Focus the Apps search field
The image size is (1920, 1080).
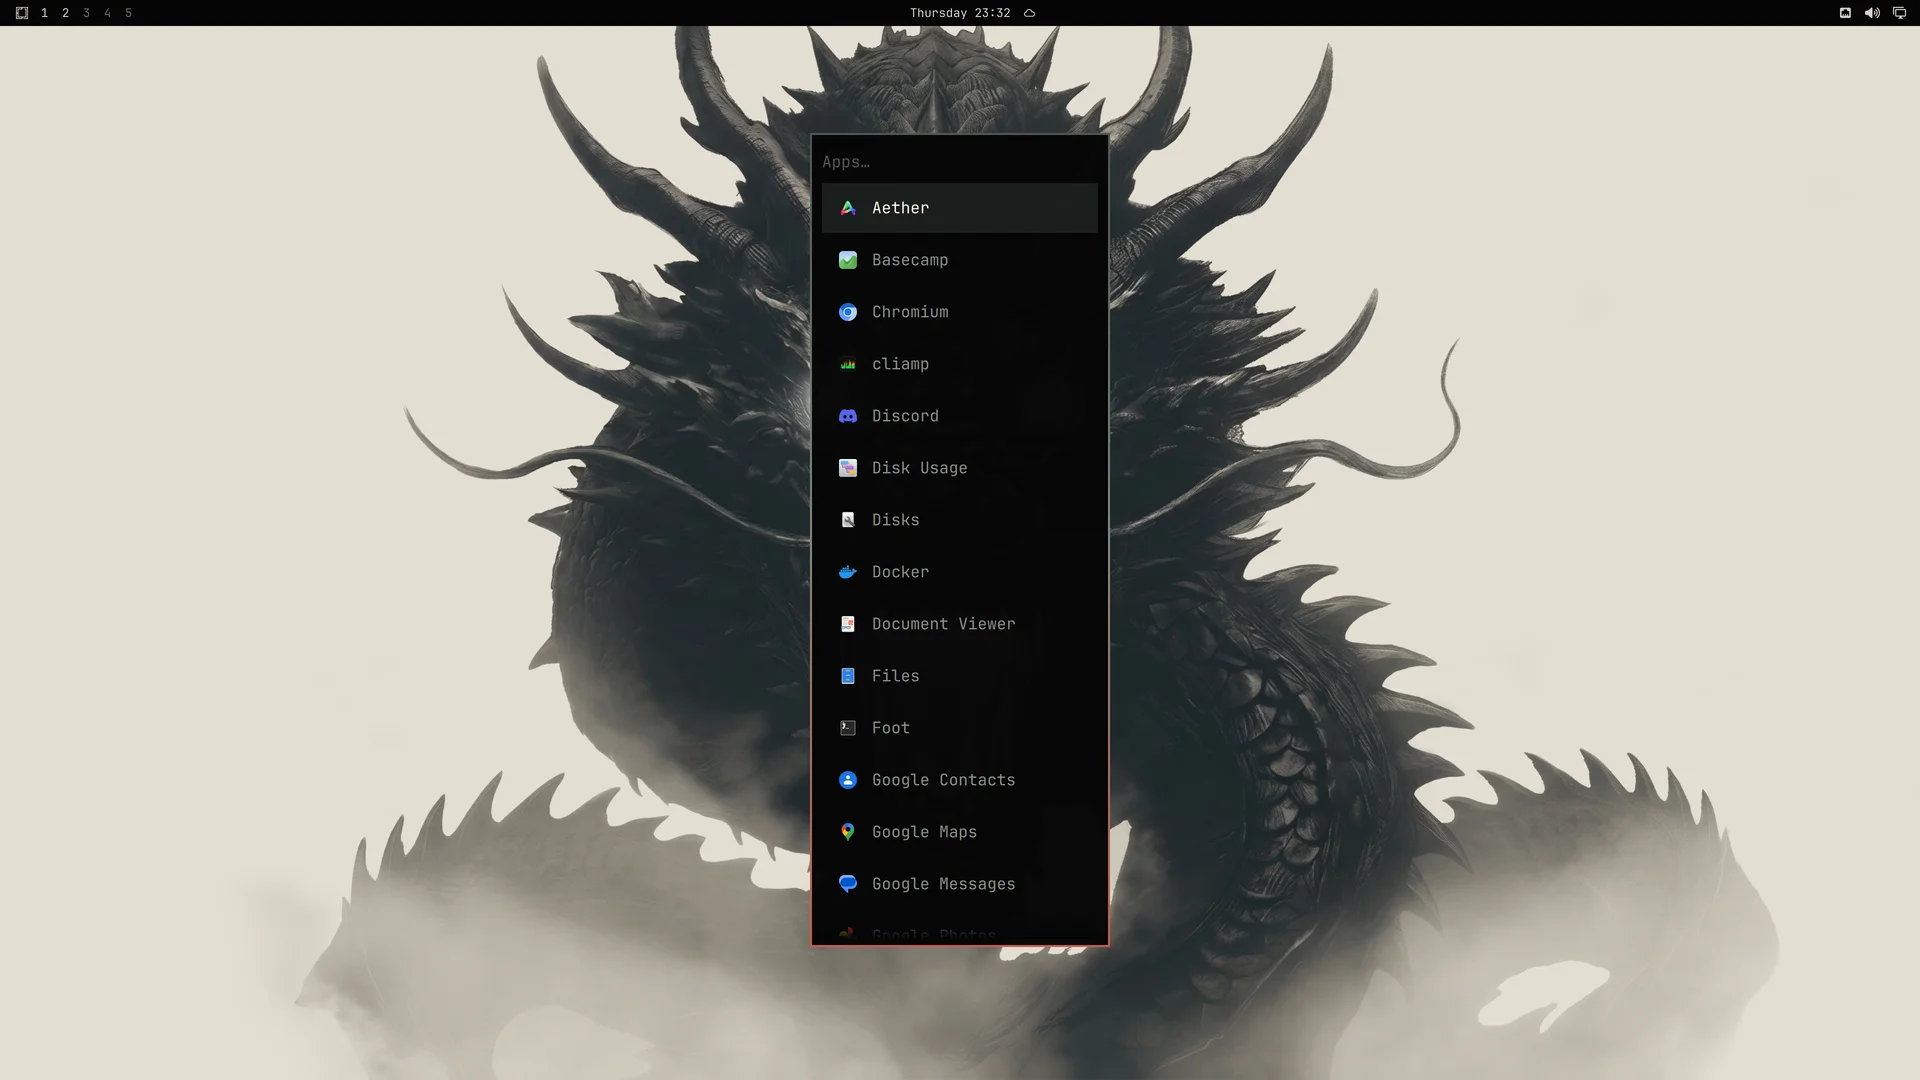point(960,162)
